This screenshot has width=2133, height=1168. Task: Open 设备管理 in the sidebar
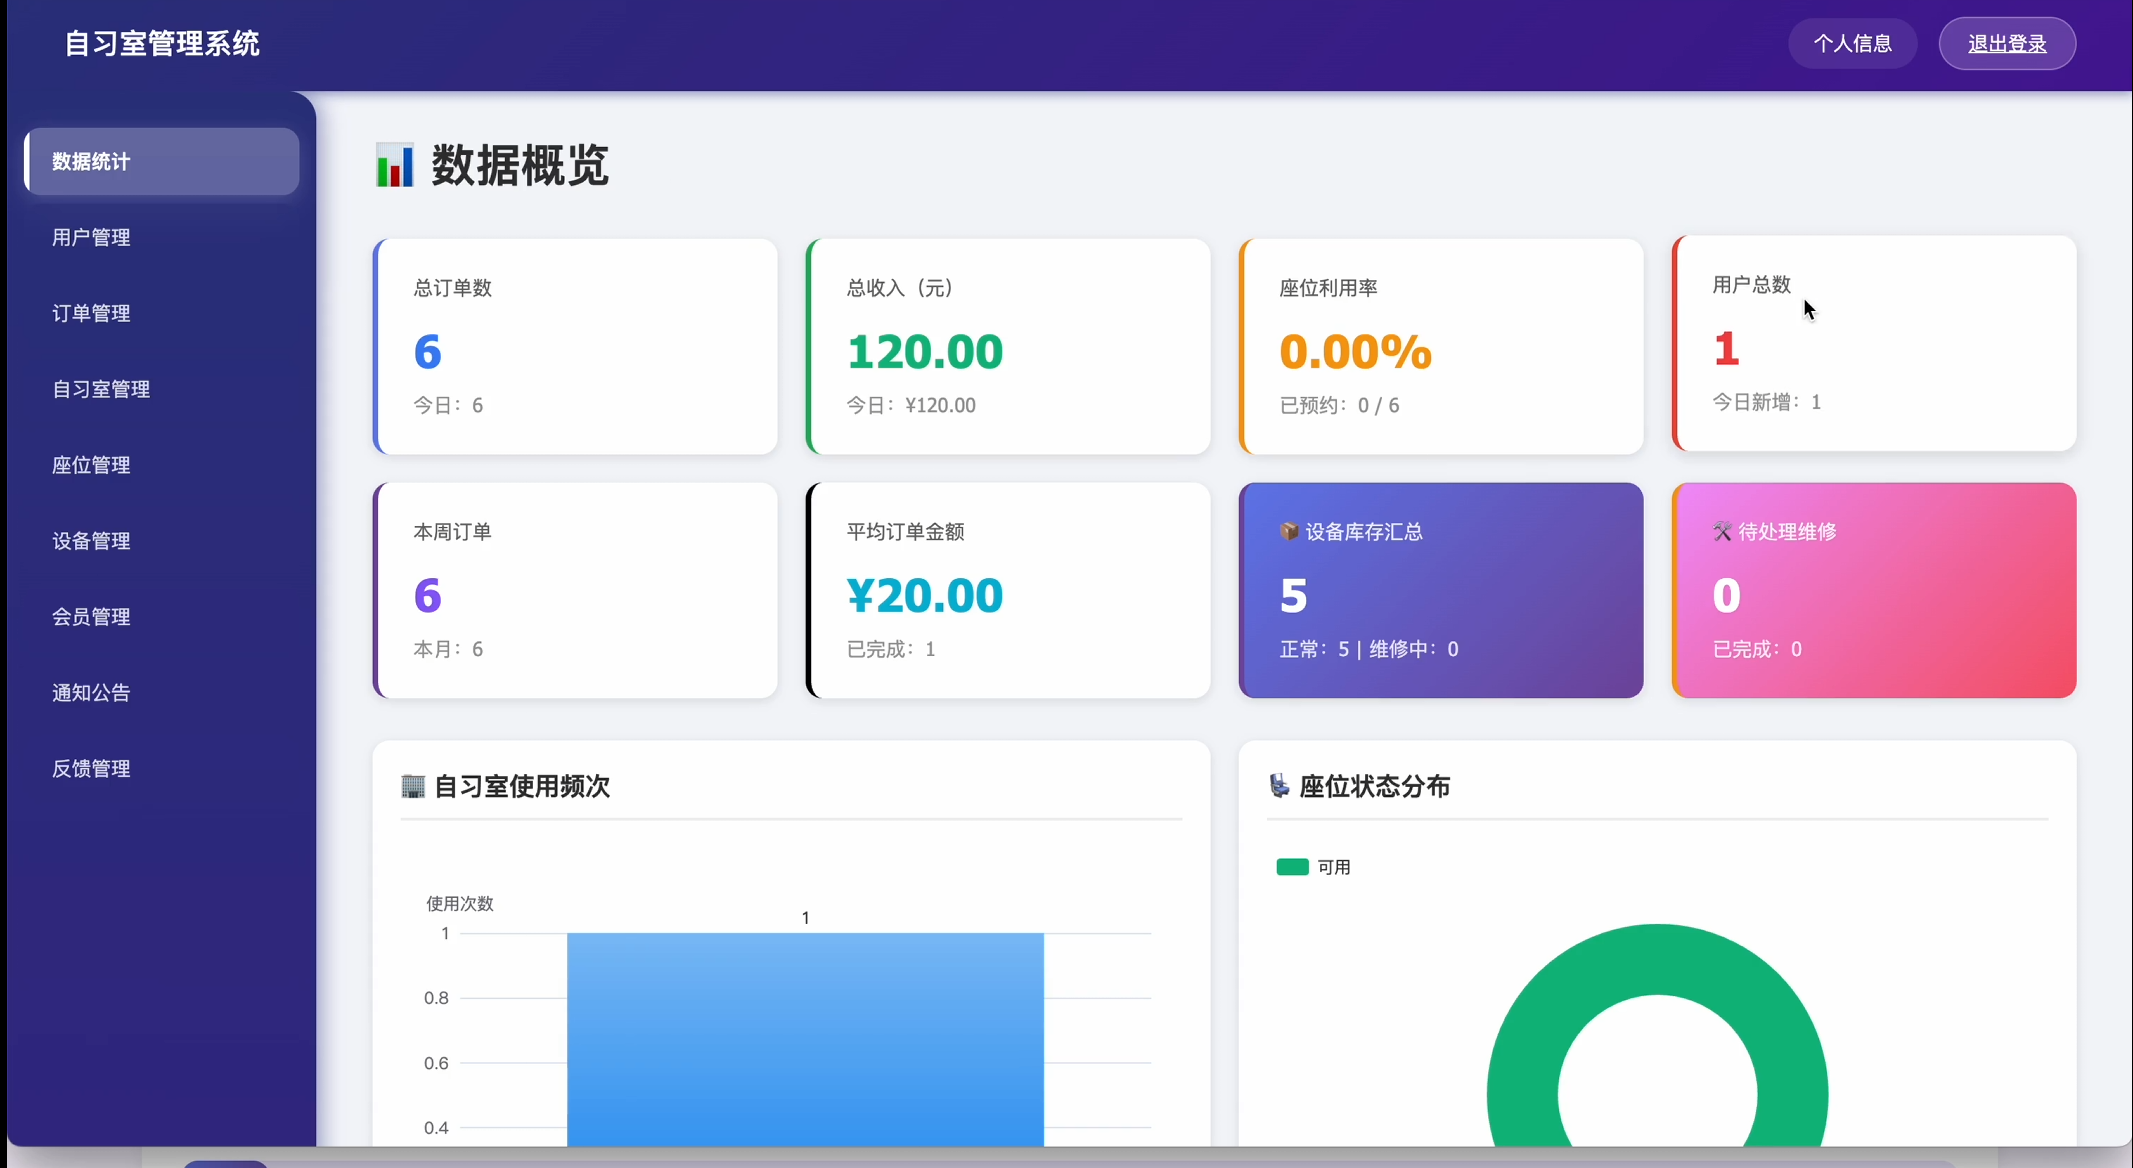tap(91, 541)
